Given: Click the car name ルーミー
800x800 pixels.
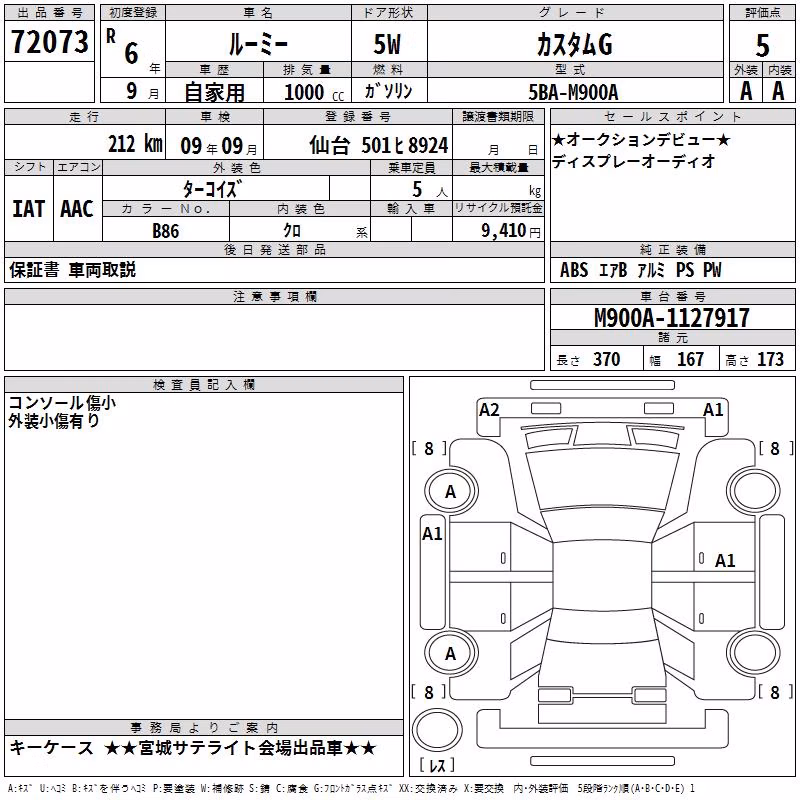Looking at the screenshot, I should [x=258, y=44].
